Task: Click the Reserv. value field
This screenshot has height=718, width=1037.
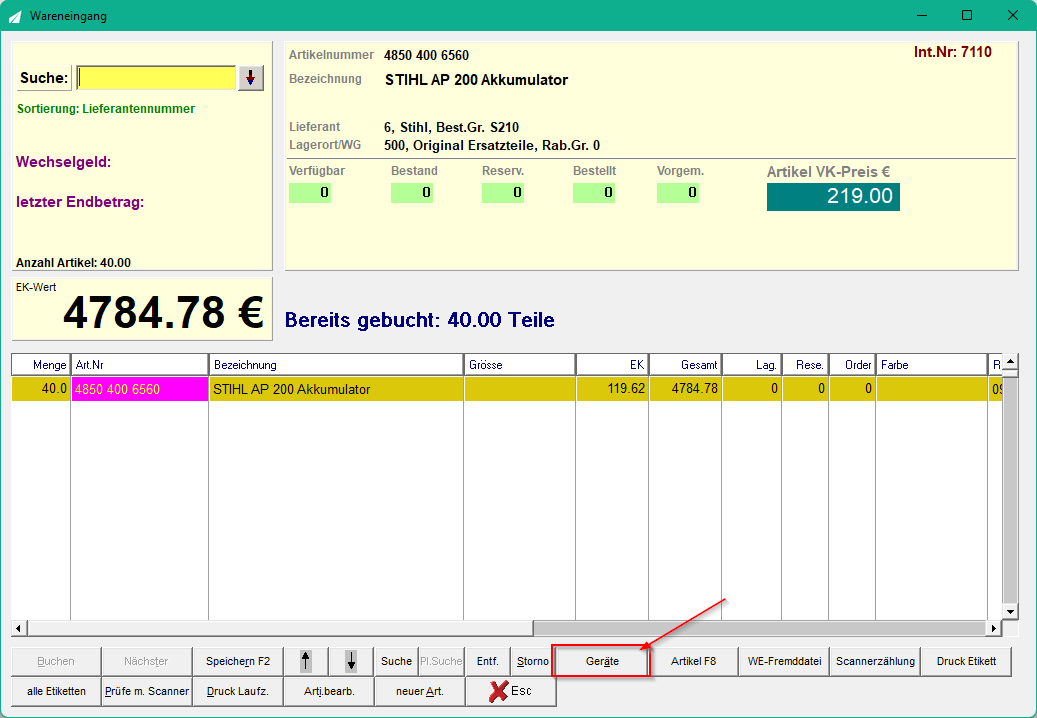Action: (503, 192)
